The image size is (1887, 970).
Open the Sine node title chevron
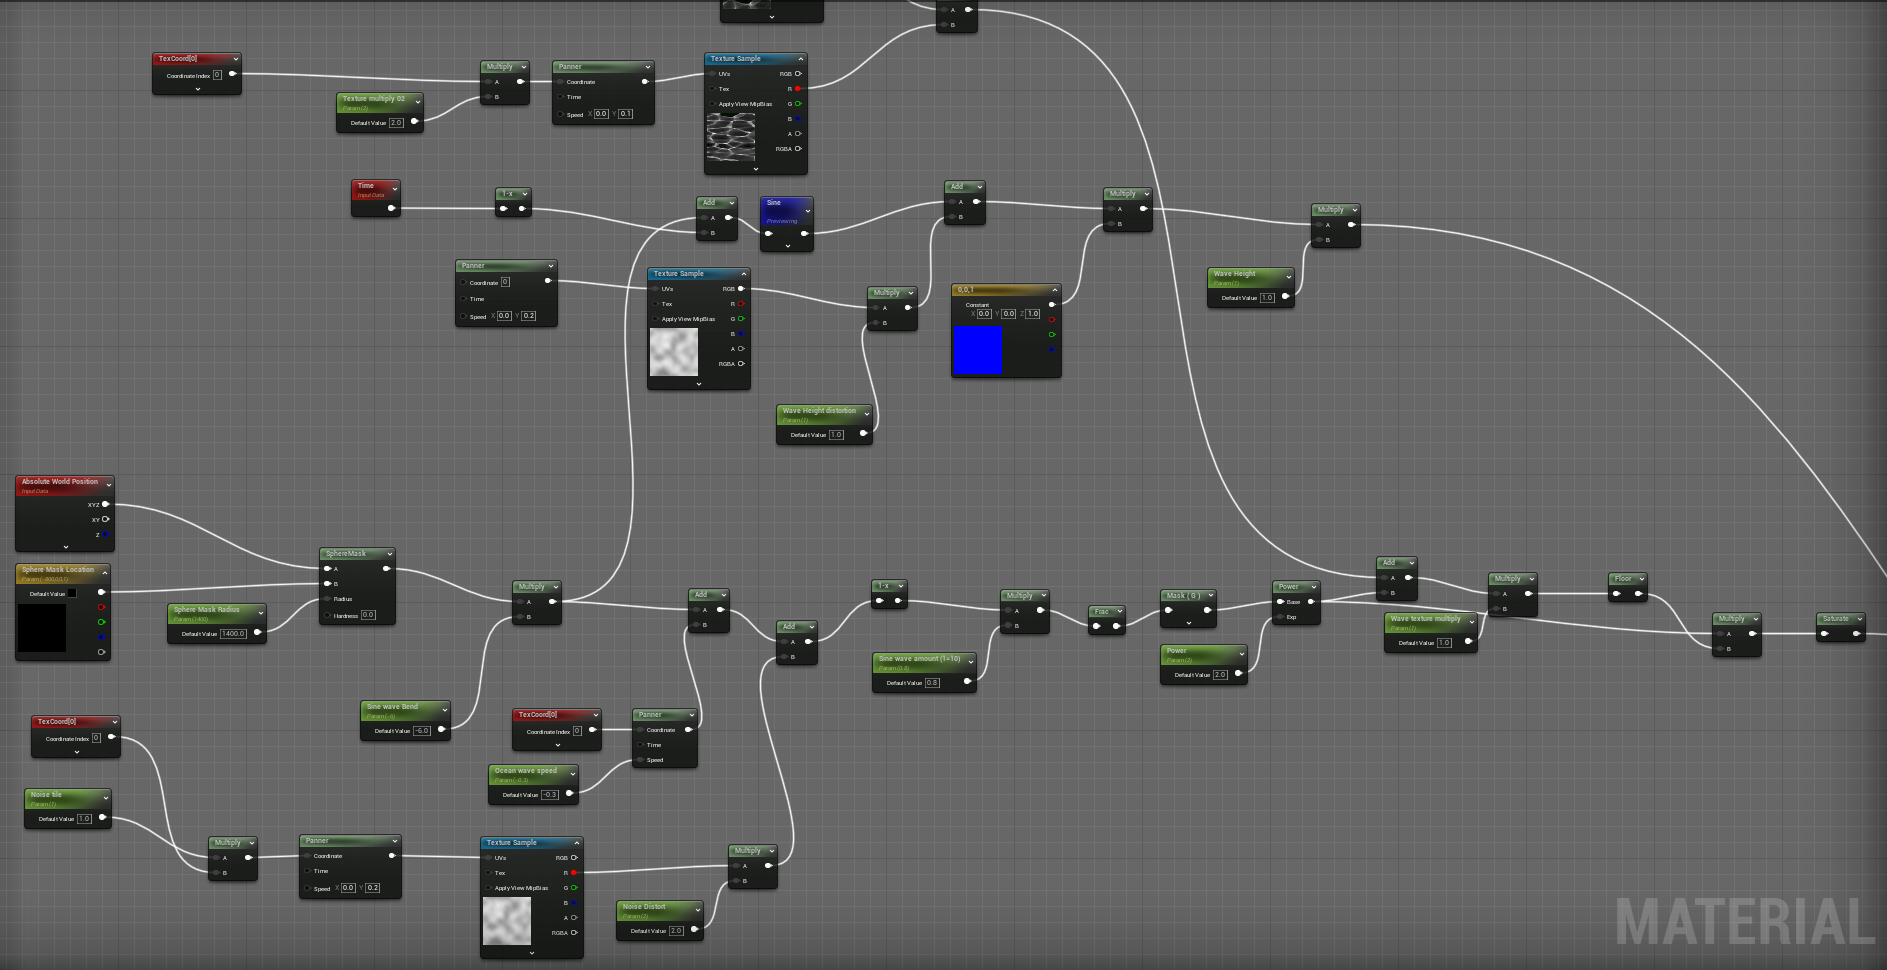[808, 210]
